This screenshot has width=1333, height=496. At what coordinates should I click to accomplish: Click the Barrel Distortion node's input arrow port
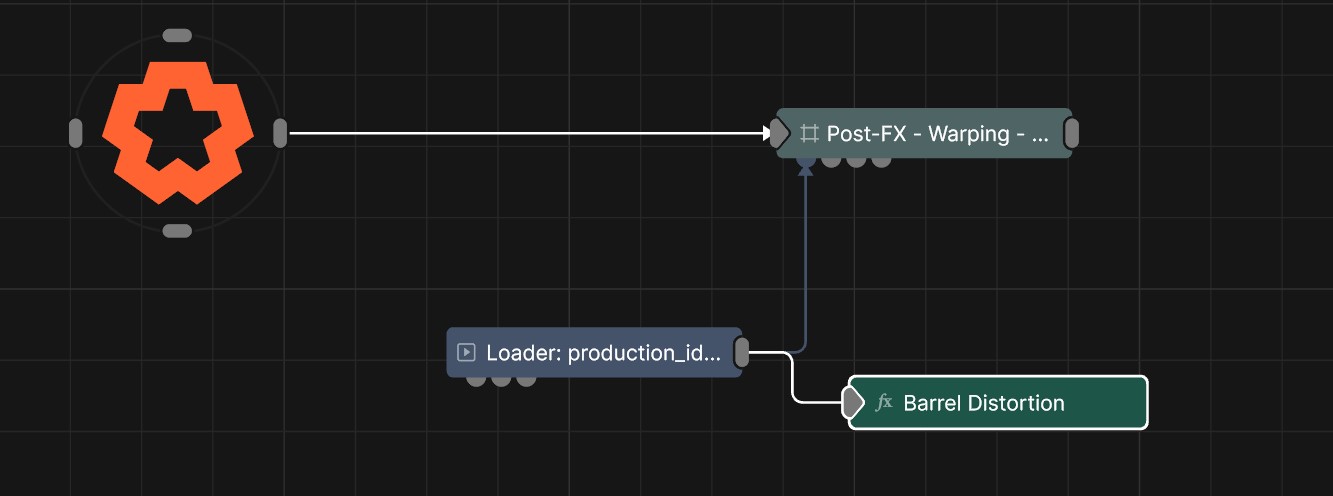tap(851, 403)
